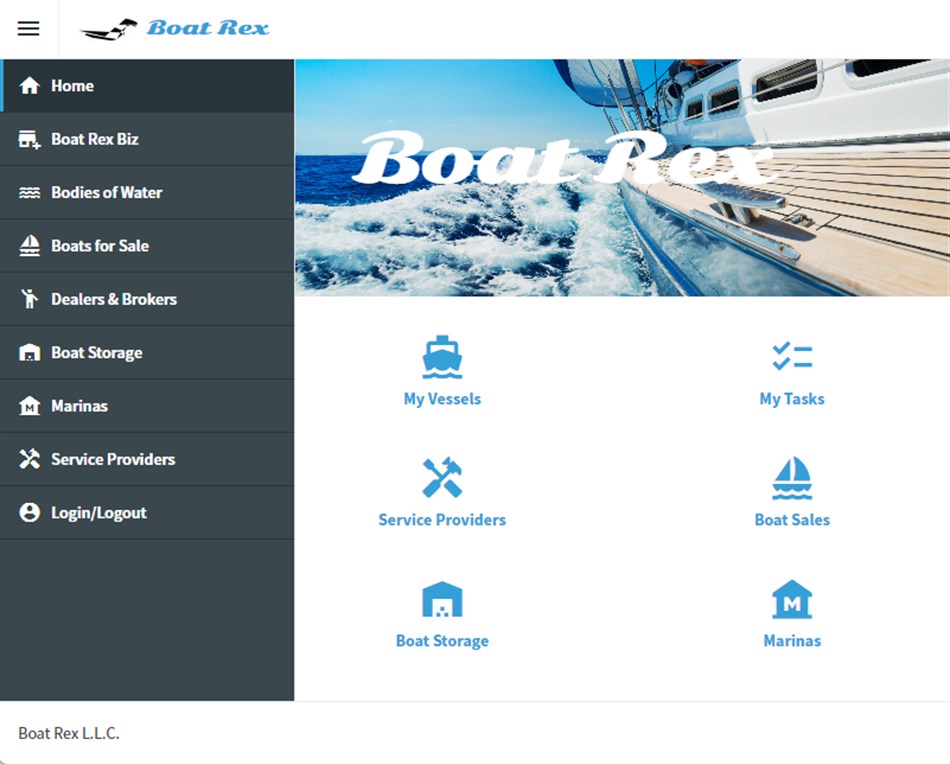Click the anchor icon next to Boats for Sale

pyautogui.click(x=29, y=245)
